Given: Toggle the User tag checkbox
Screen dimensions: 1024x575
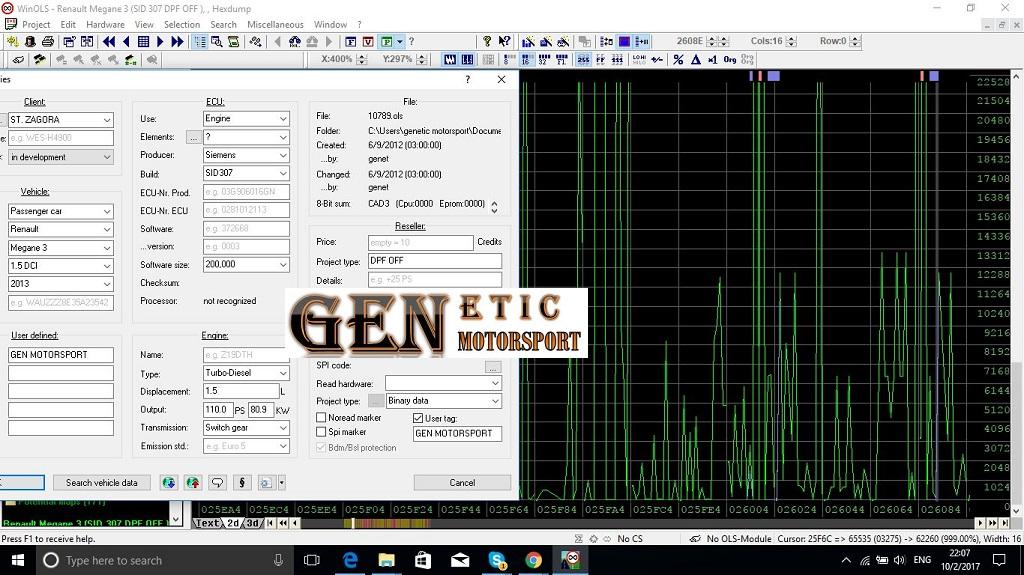Looking at the screenshot, I should point(418,418).
